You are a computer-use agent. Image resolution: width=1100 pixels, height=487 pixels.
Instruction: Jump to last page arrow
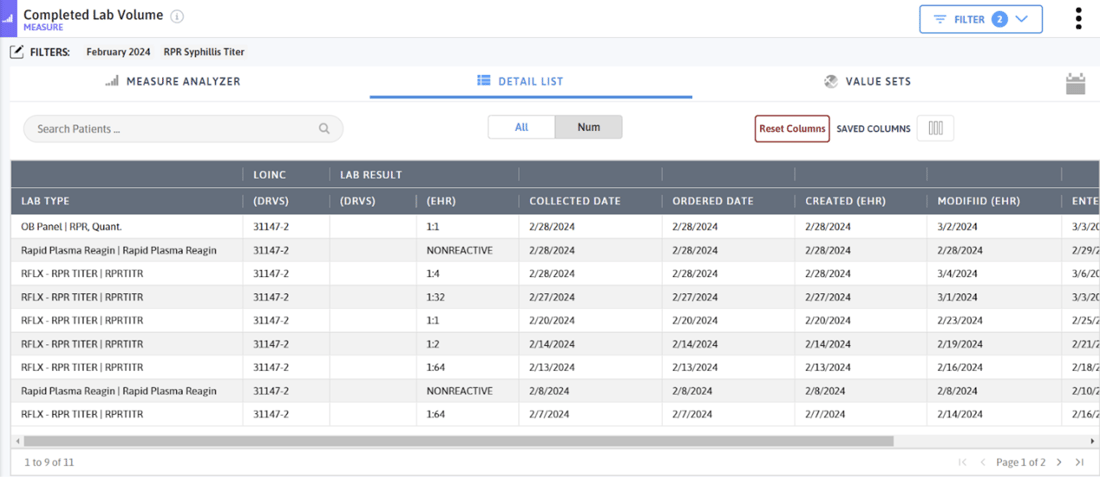pos(1080,462)
